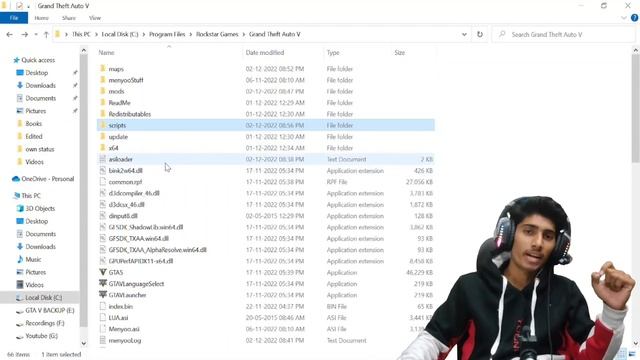Select the menyooStuff folder row
The height and width of the screenshot is (360, 640).
266,80
